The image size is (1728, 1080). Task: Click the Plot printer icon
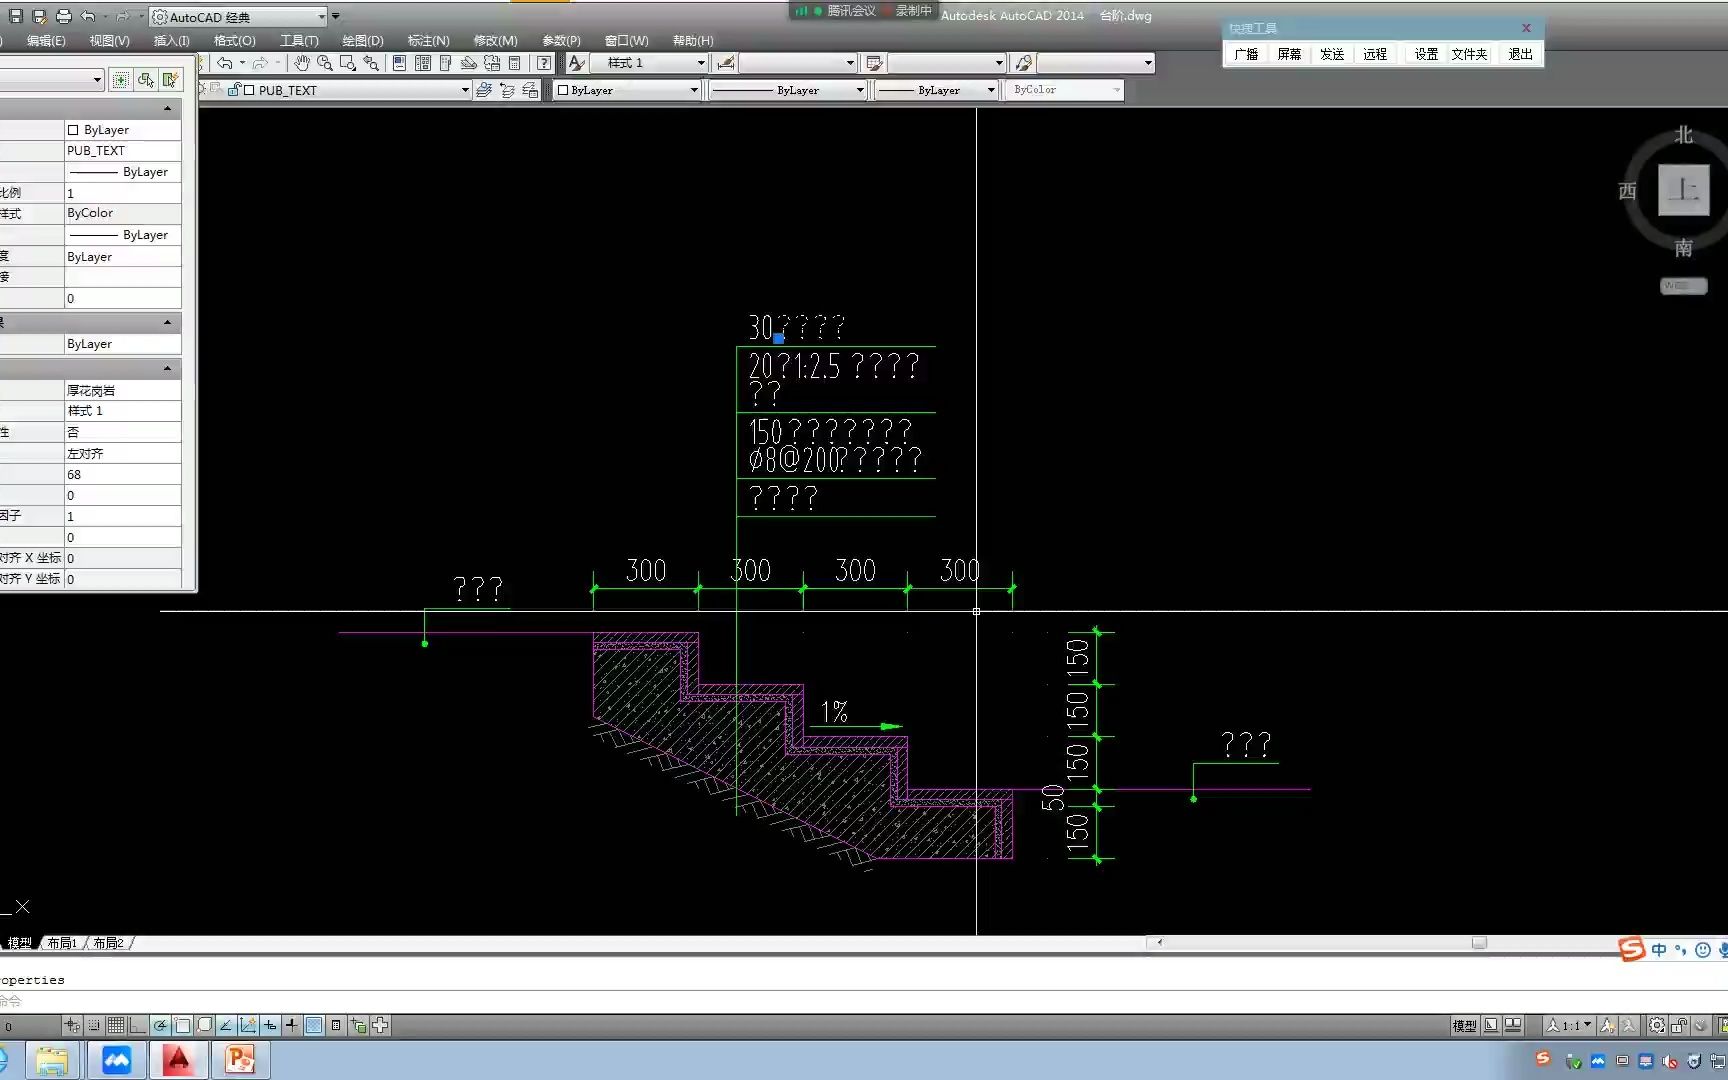click(x=64, y=16)
